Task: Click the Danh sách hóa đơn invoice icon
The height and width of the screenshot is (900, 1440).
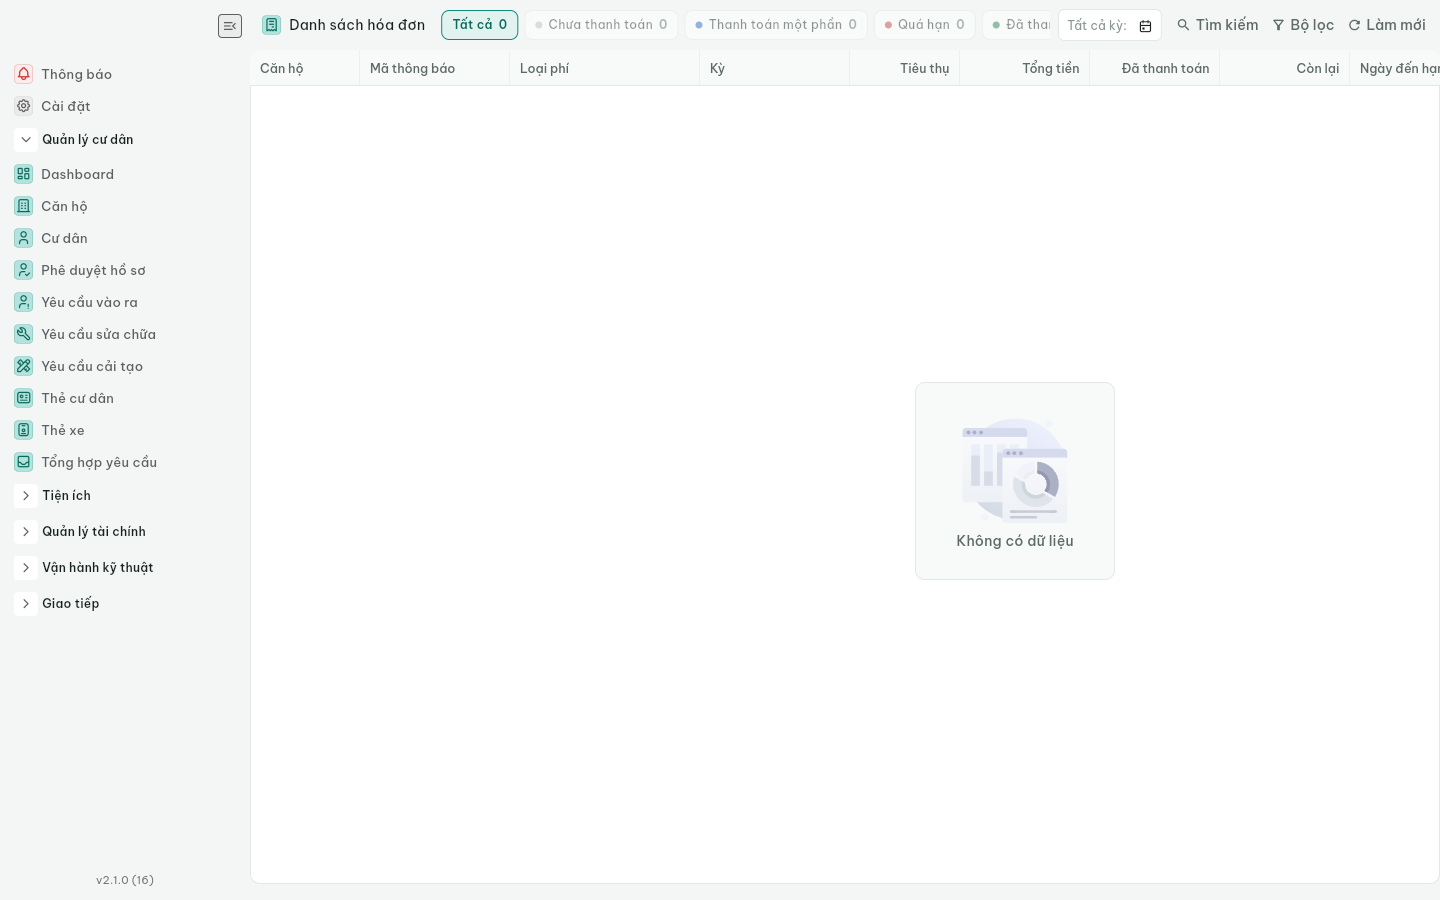Action: [272, 25]
